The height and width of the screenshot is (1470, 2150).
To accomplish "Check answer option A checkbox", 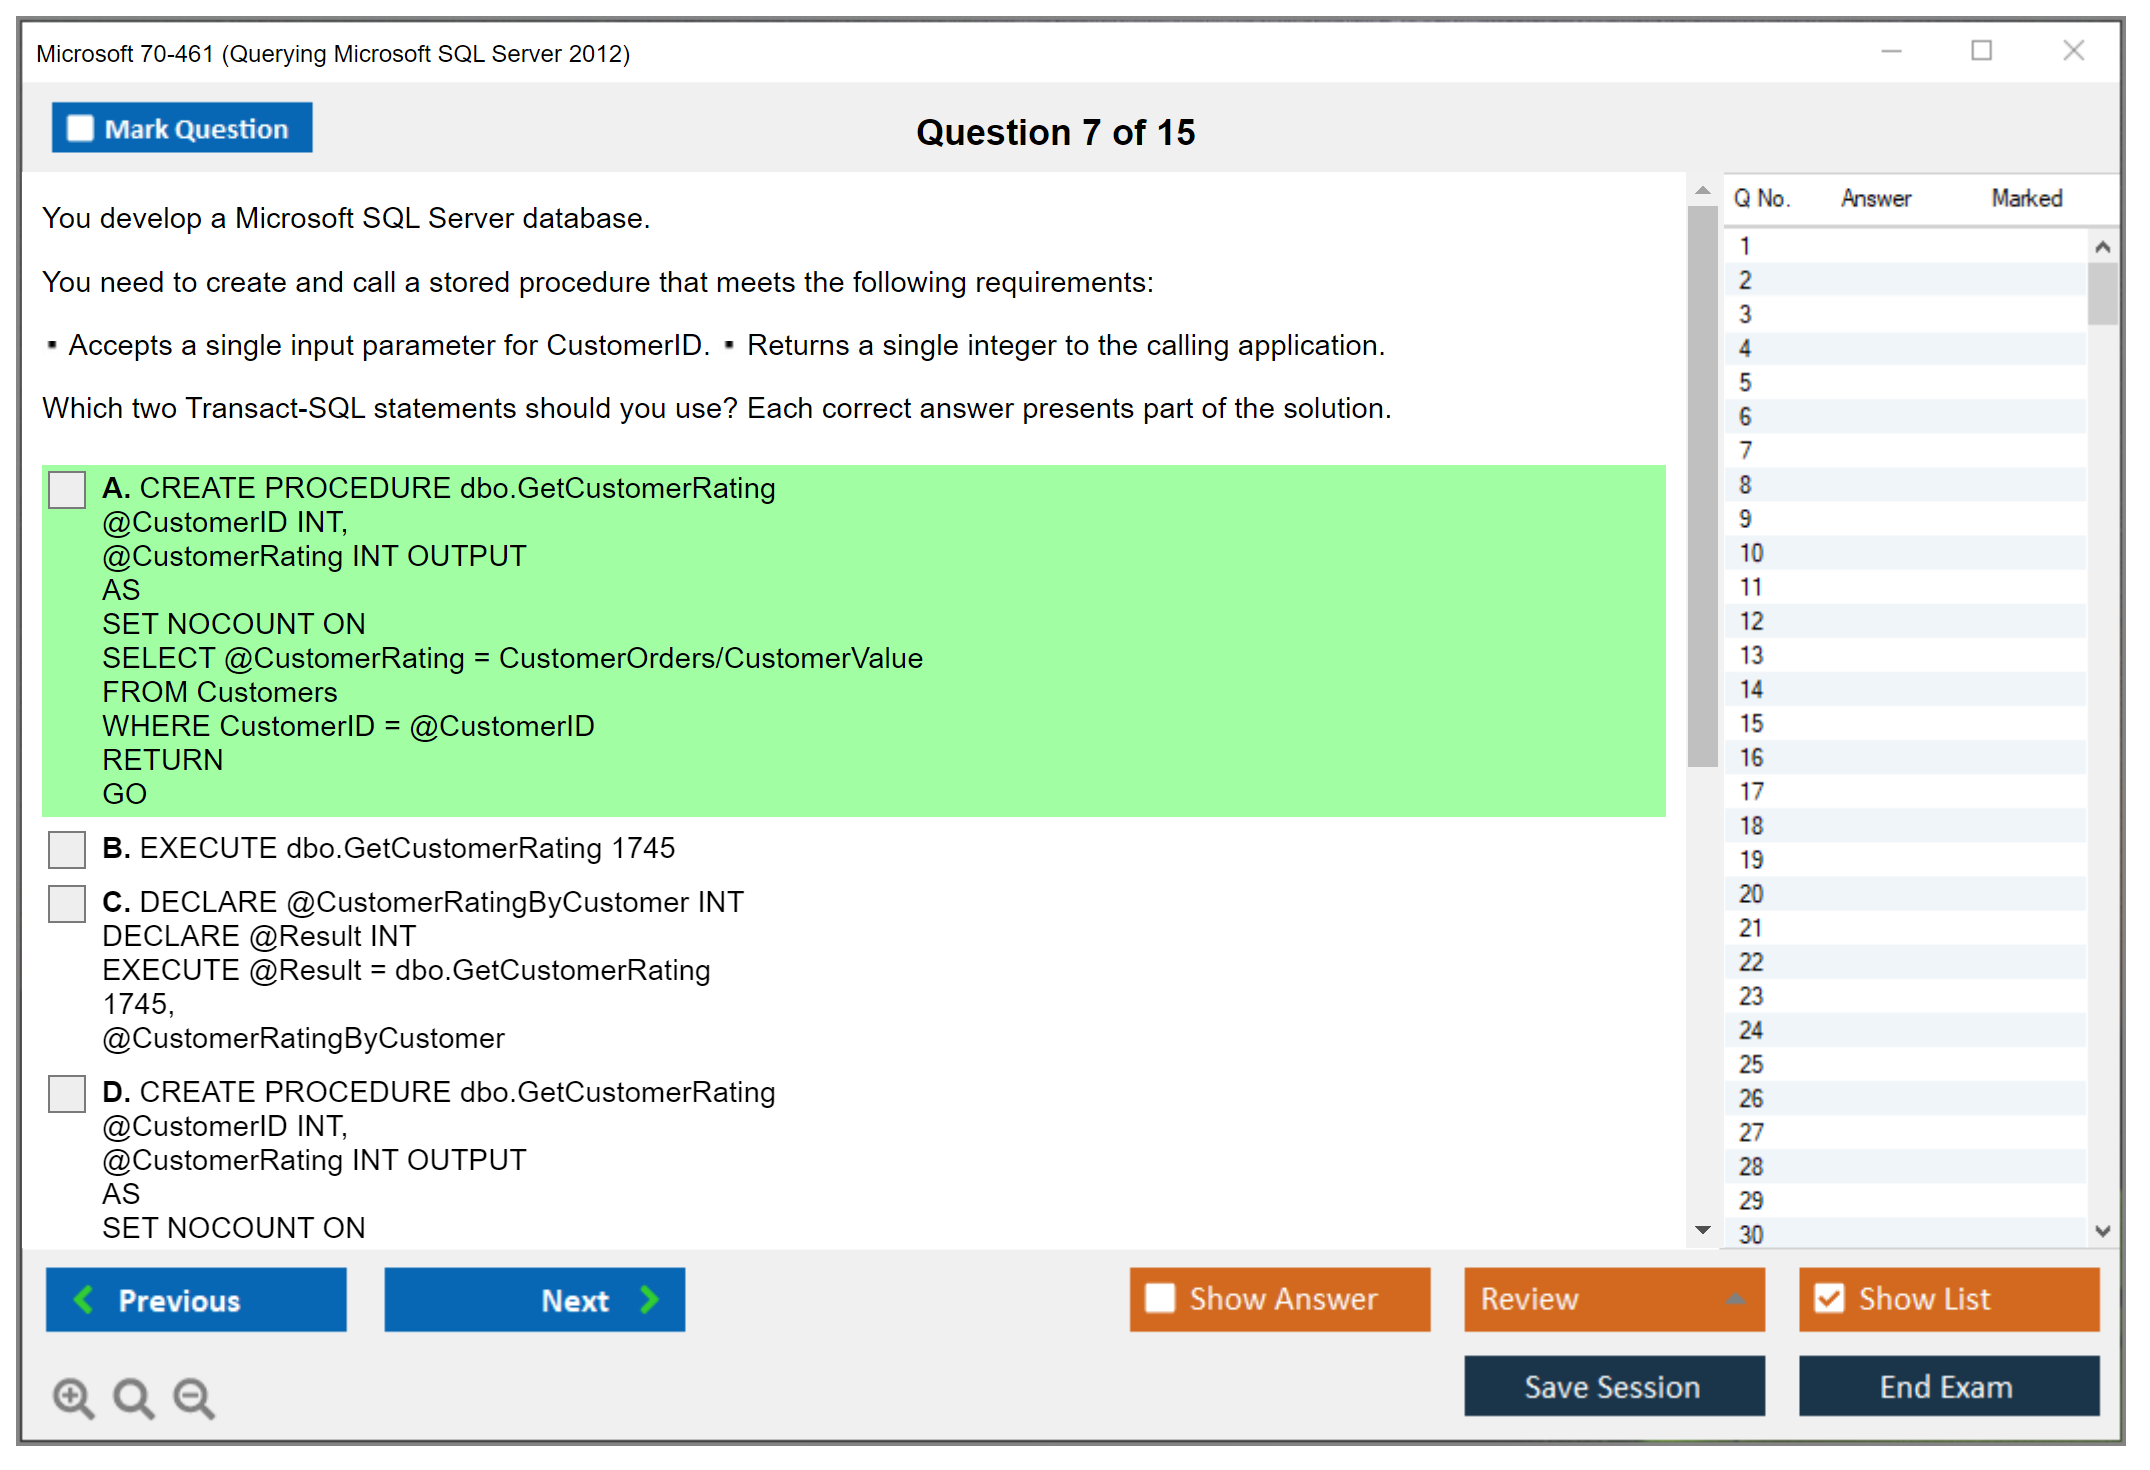I will coord(67,490).
